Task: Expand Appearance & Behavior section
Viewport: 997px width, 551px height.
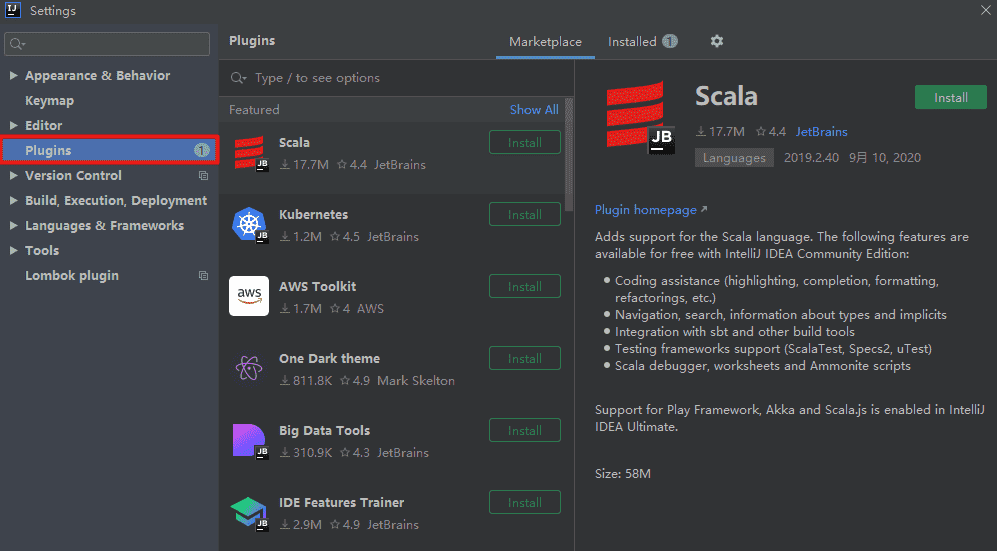Action: (x=13, y=76)
